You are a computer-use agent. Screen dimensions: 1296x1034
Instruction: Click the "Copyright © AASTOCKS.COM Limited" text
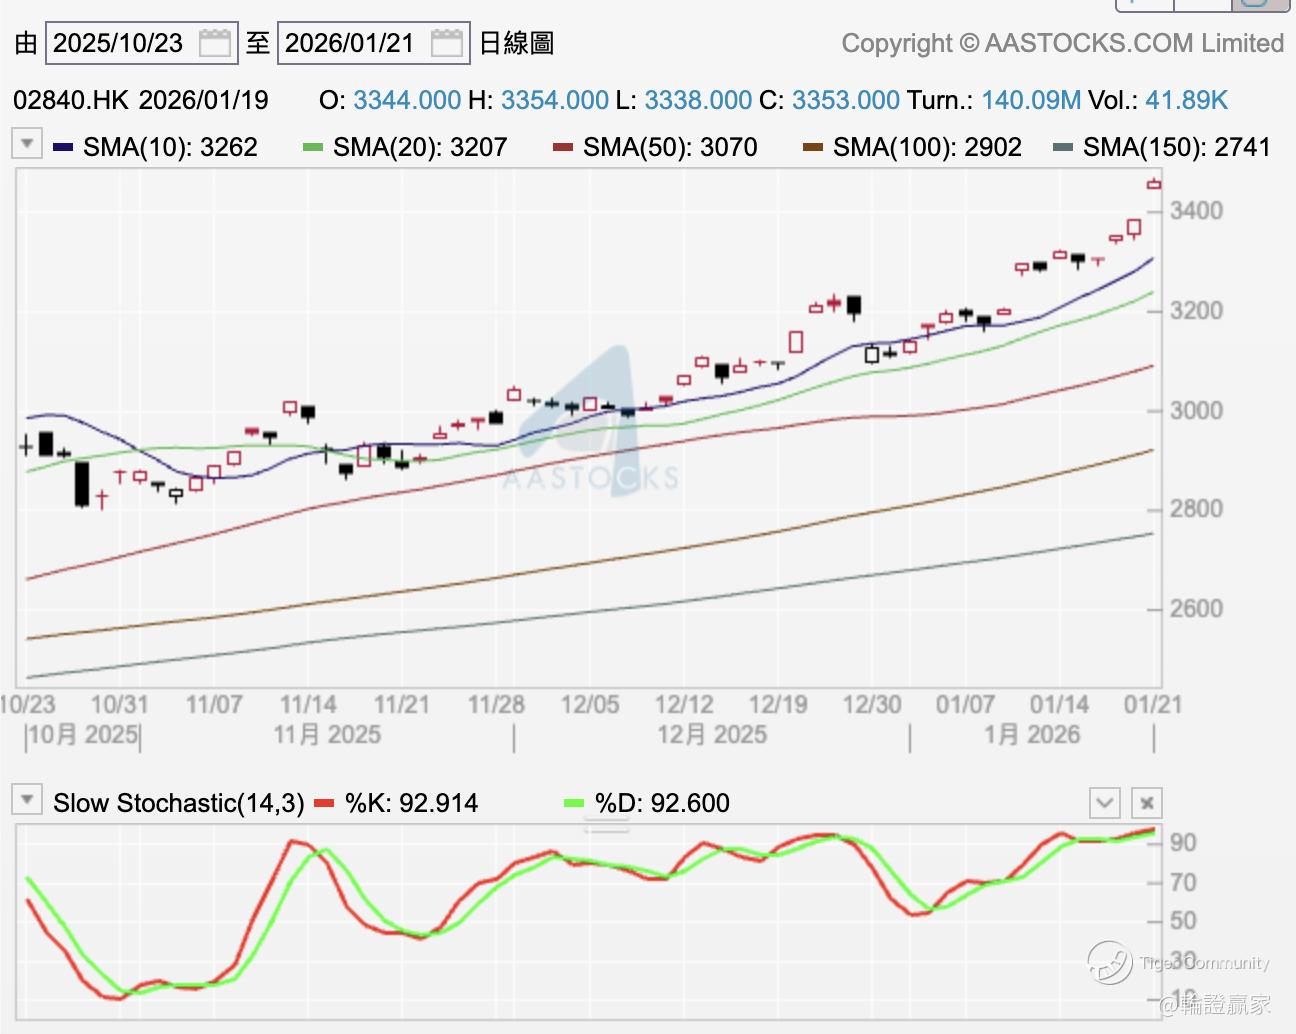1062,43
